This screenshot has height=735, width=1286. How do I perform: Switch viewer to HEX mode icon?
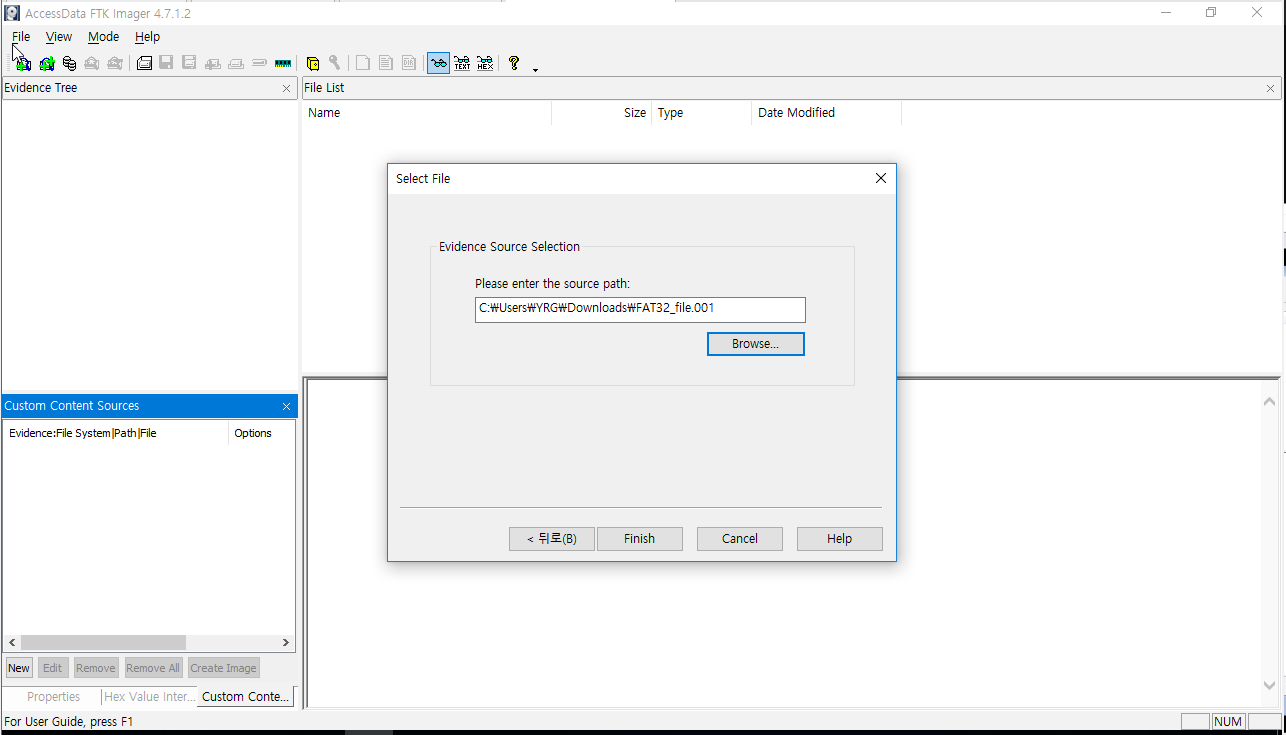click(485, 63)
